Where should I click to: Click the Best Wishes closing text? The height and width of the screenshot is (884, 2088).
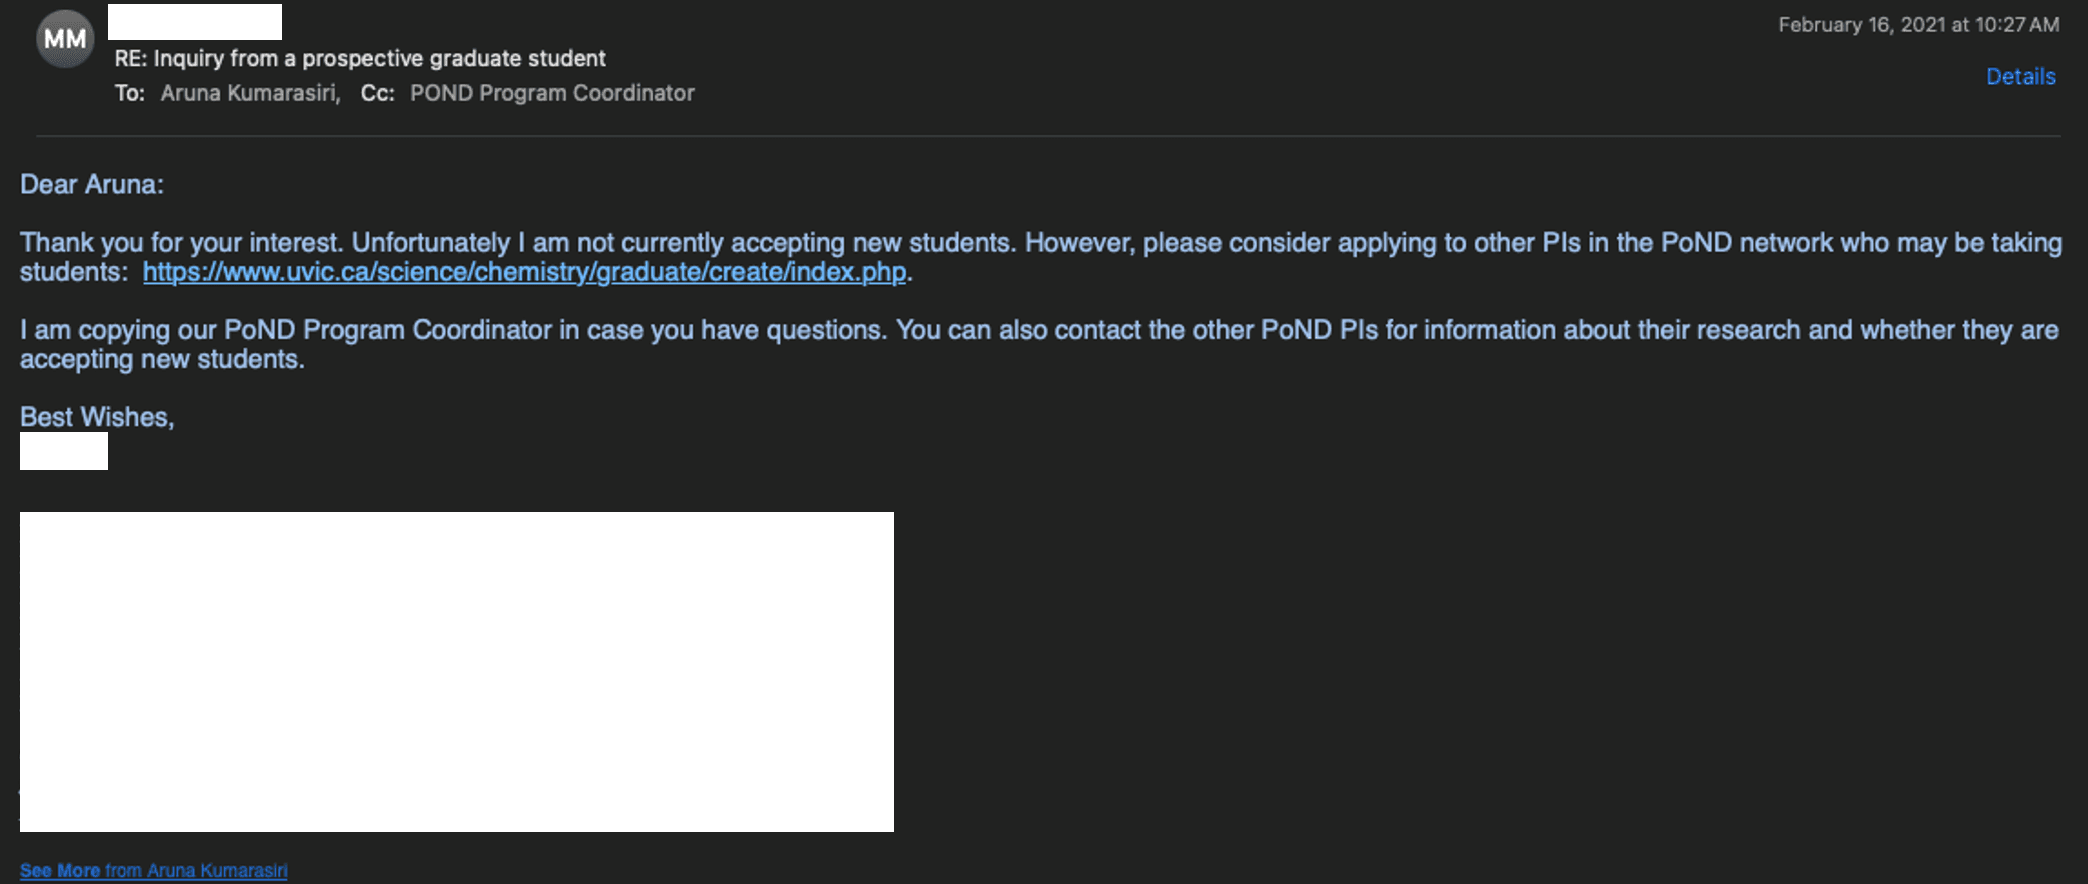(97, 417)
